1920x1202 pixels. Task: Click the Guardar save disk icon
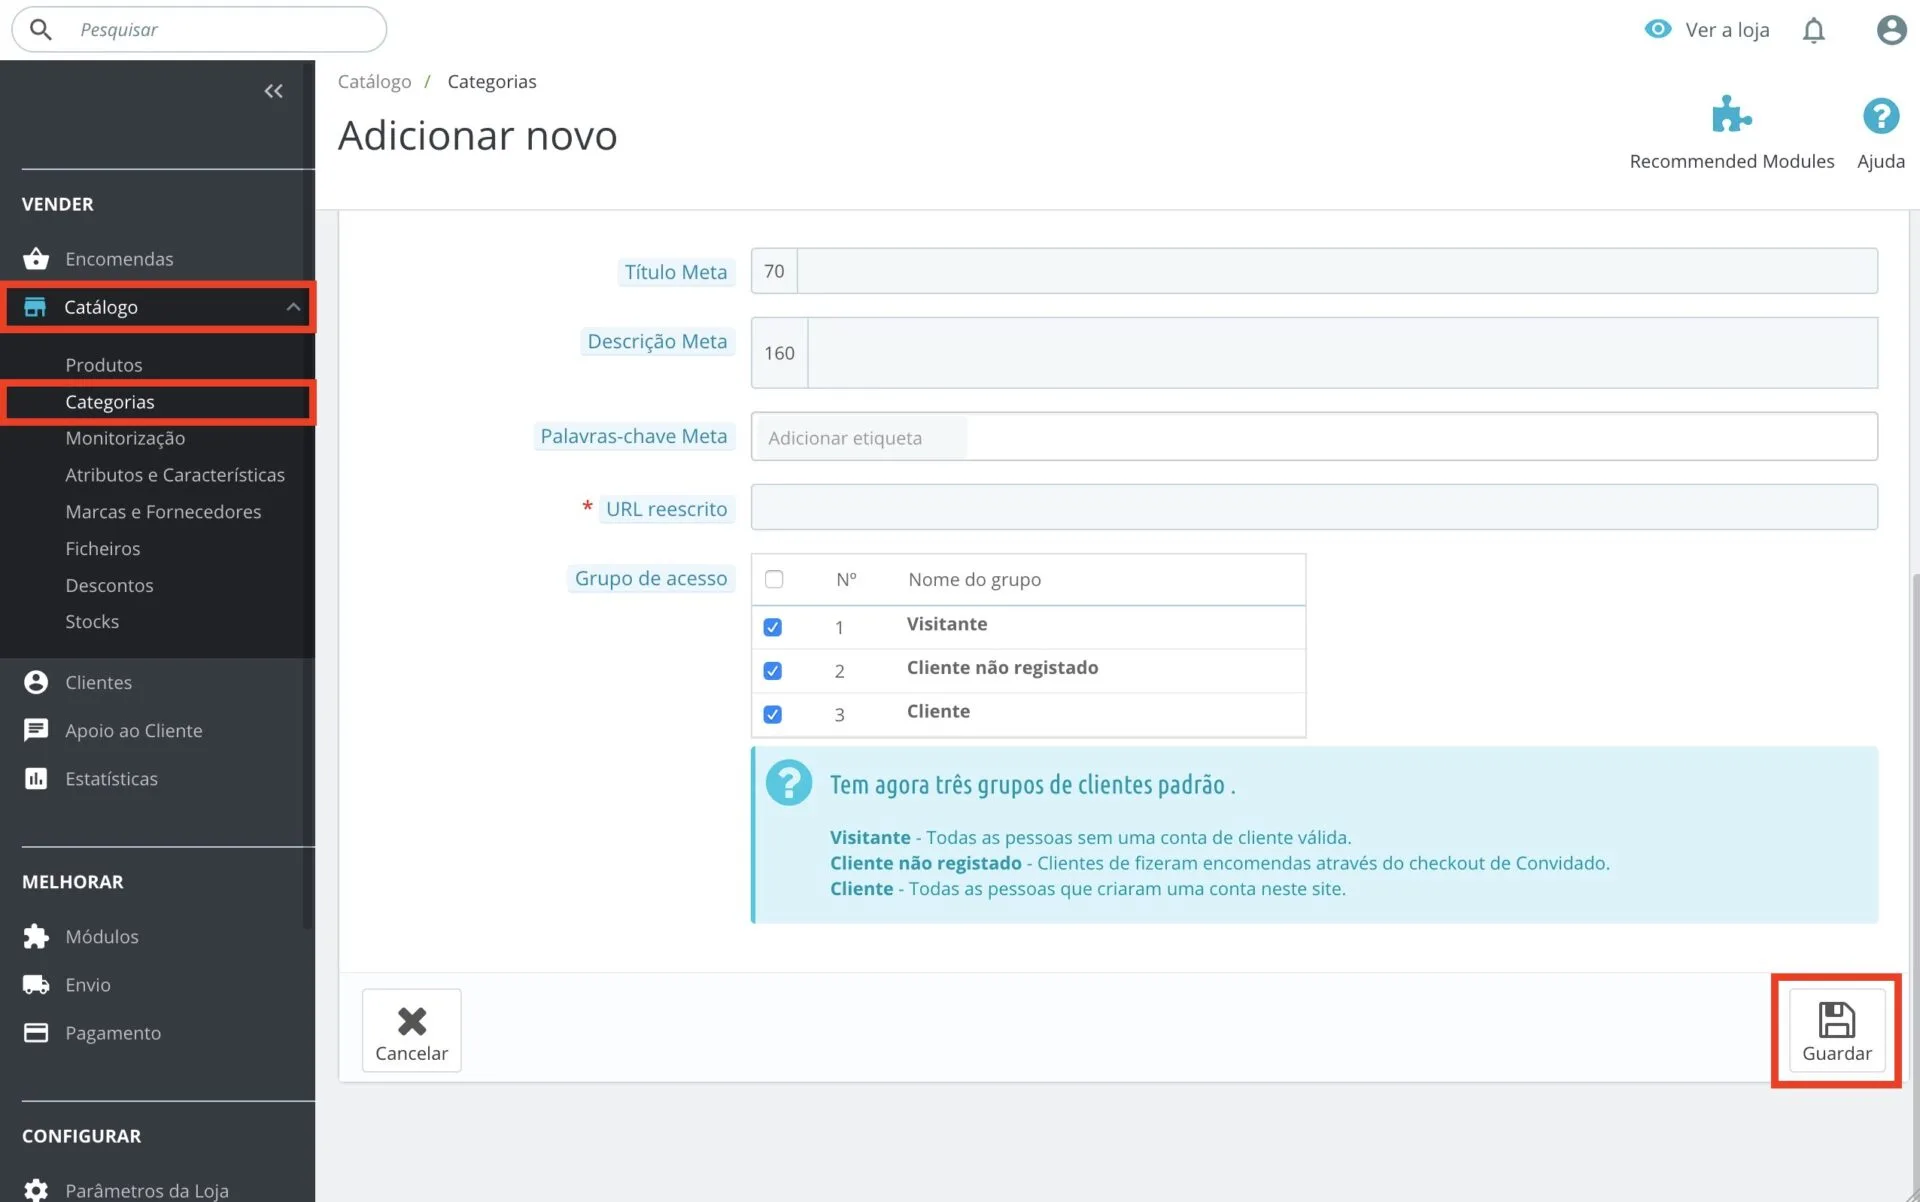coord(1836,1020)
